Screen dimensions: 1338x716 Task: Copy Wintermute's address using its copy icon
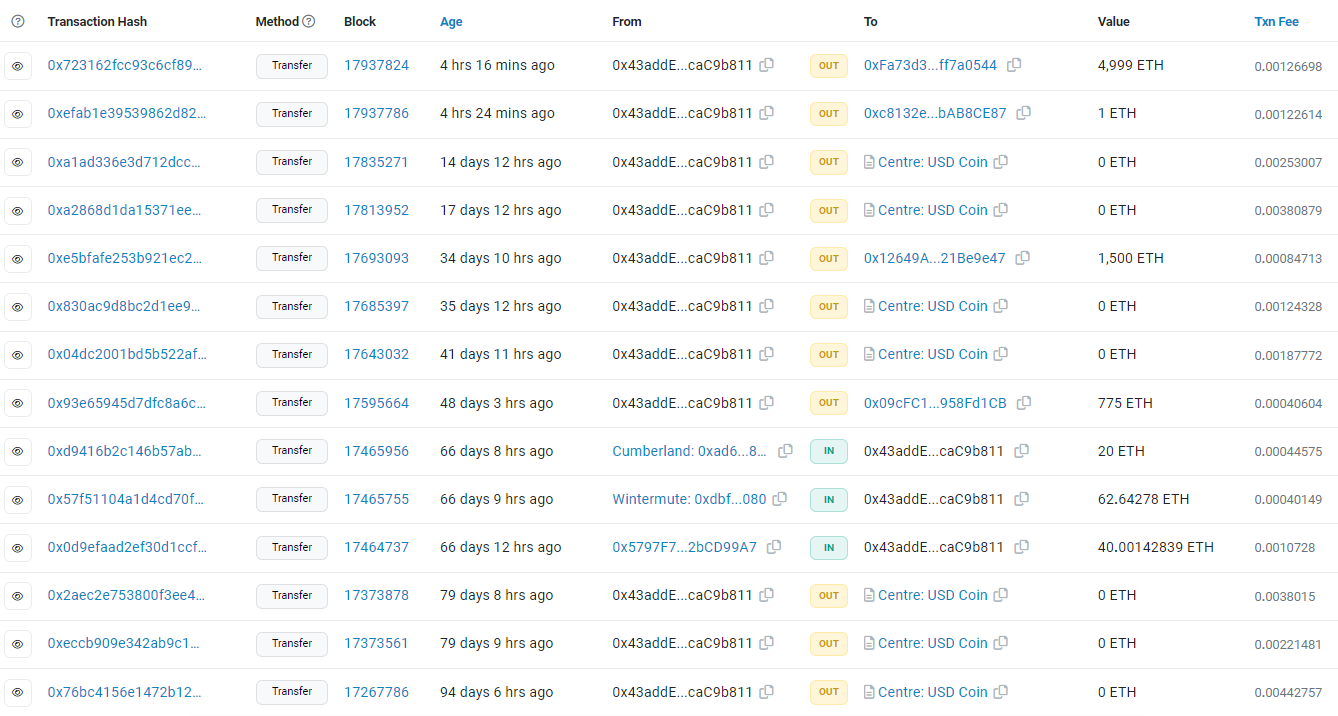tap(777, 499)
